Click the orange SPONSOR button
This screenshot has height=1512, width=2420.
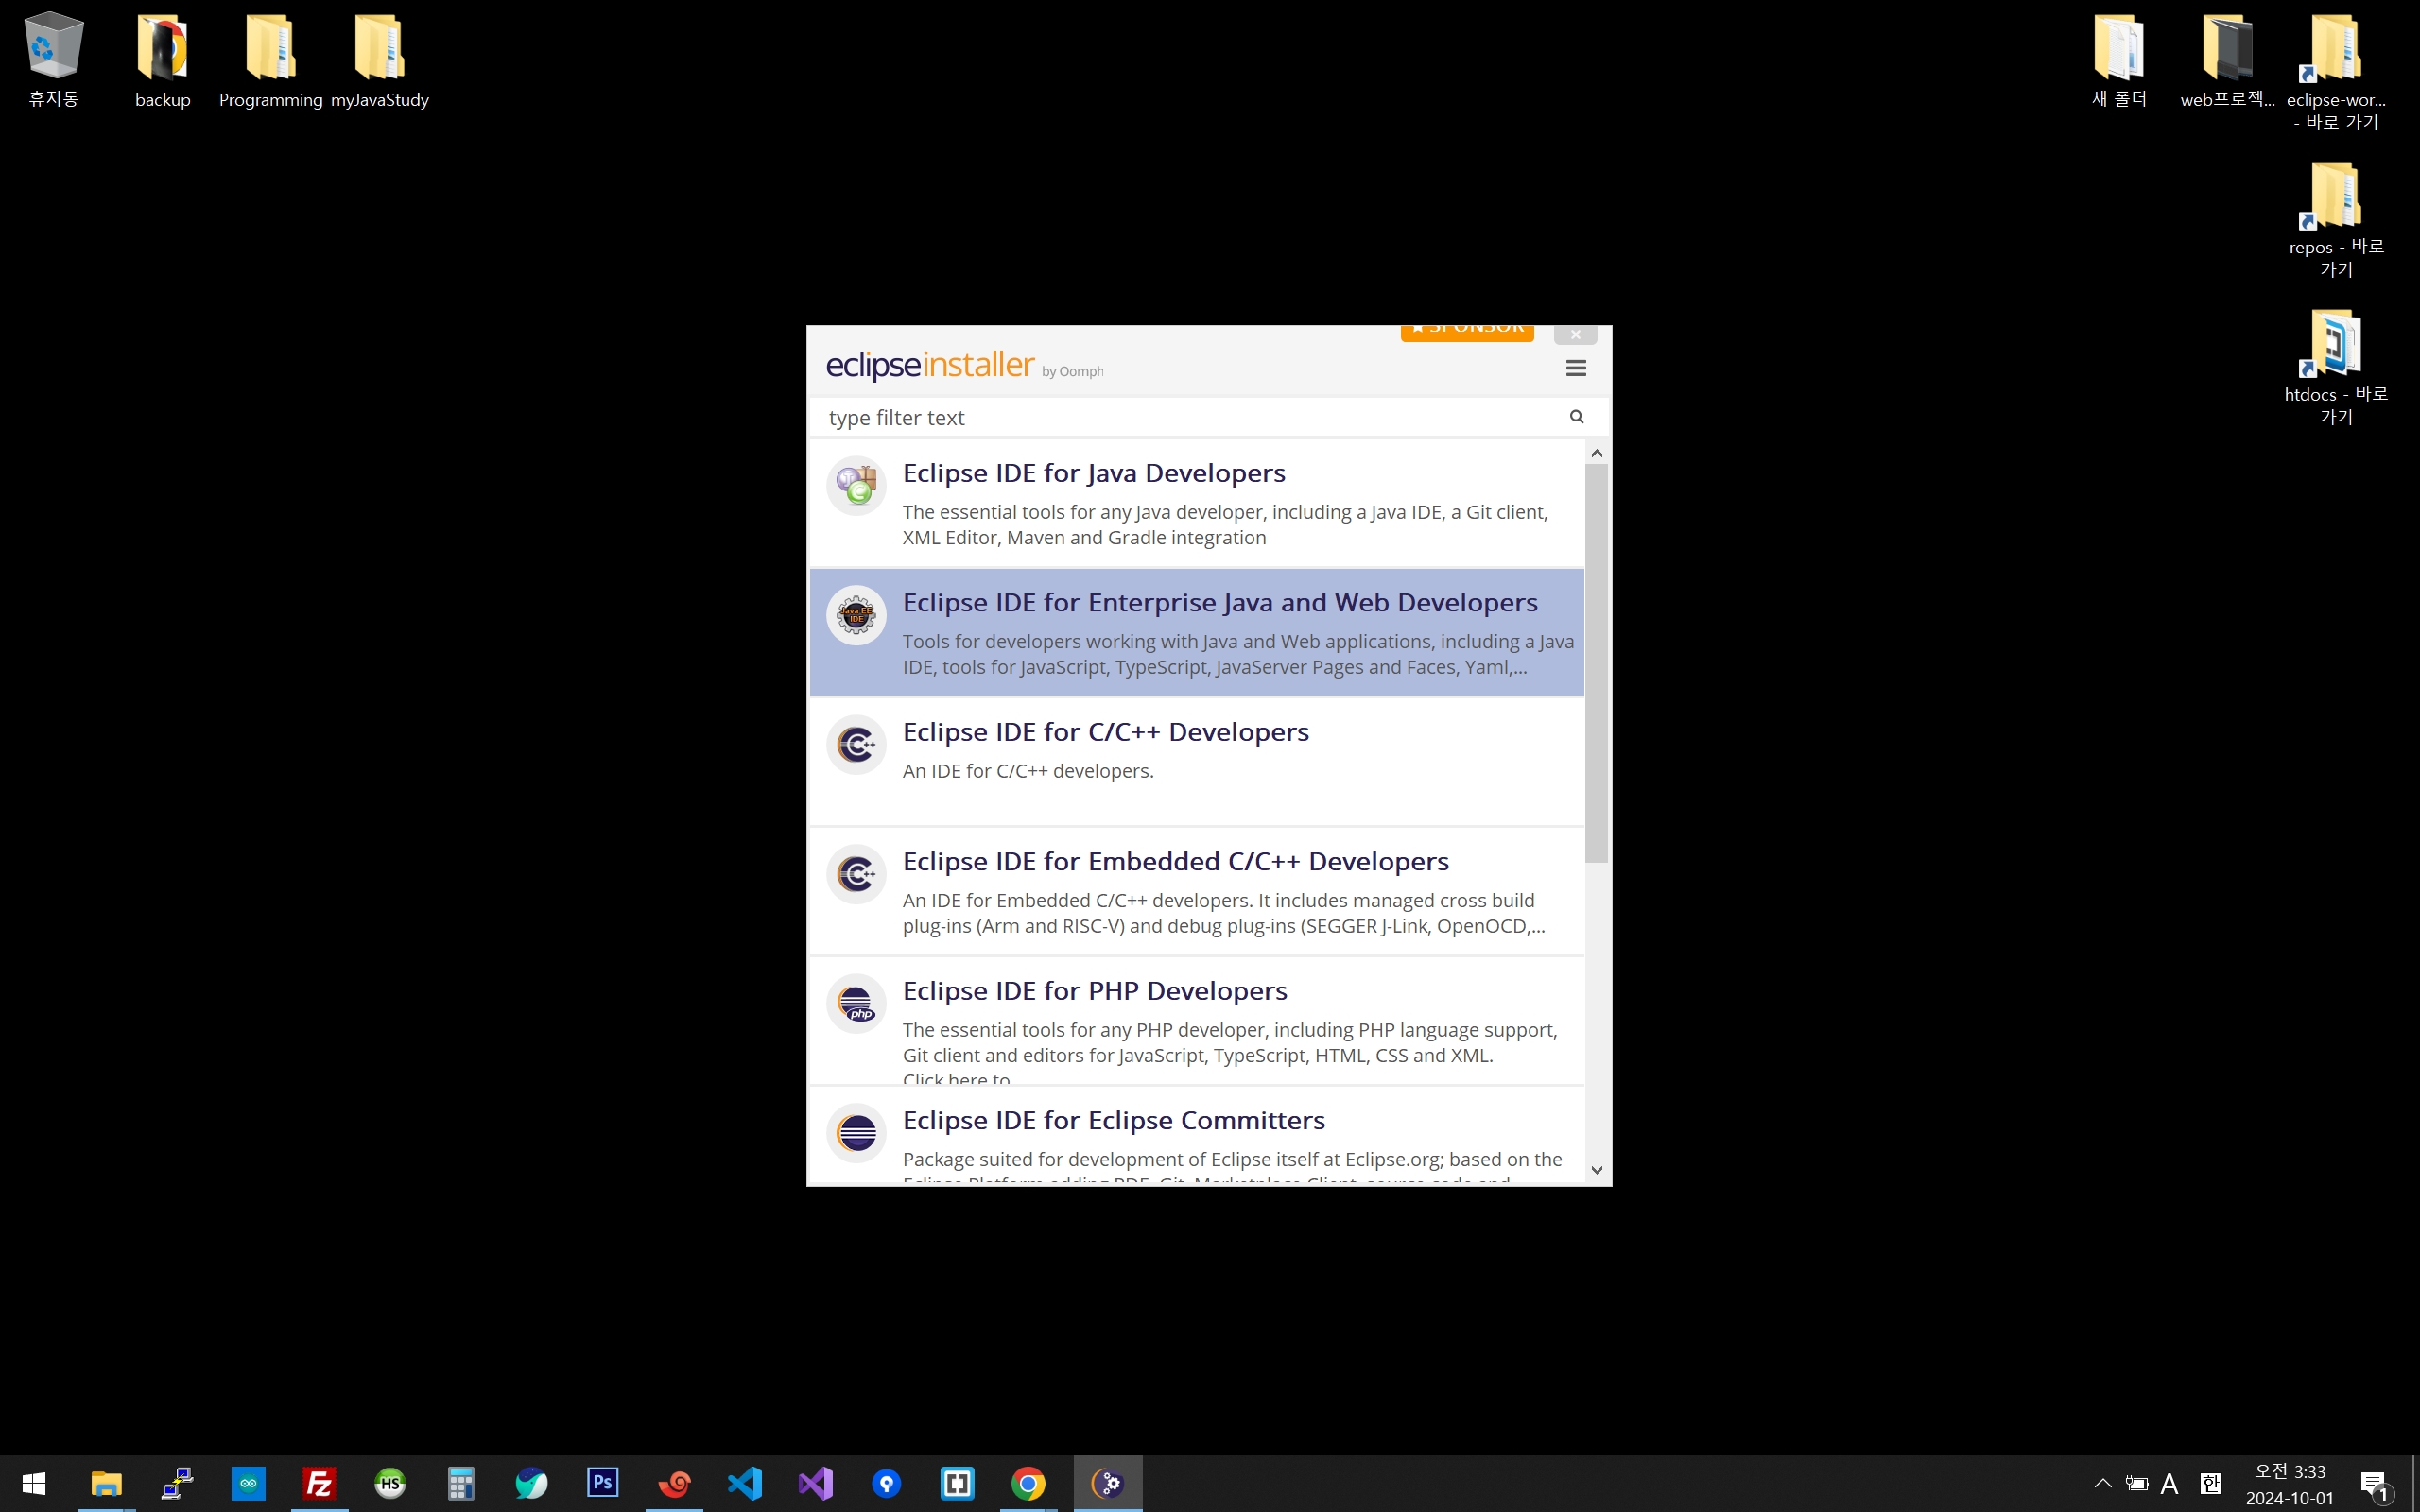point(1467,332)
